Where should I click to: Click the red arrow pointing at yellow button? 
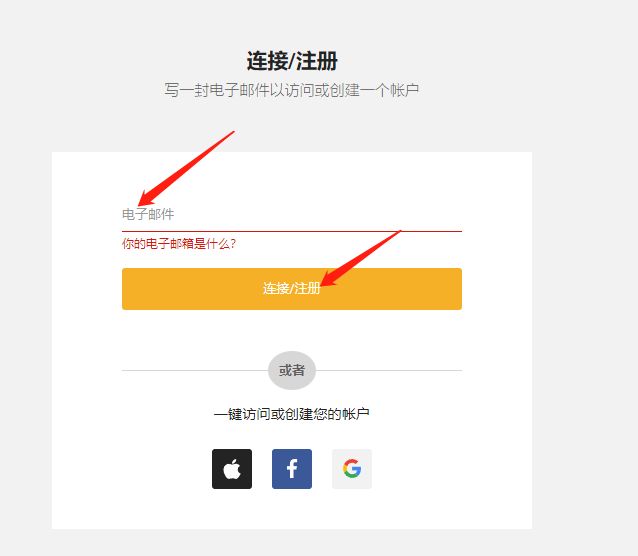click(x=361, y=258)
